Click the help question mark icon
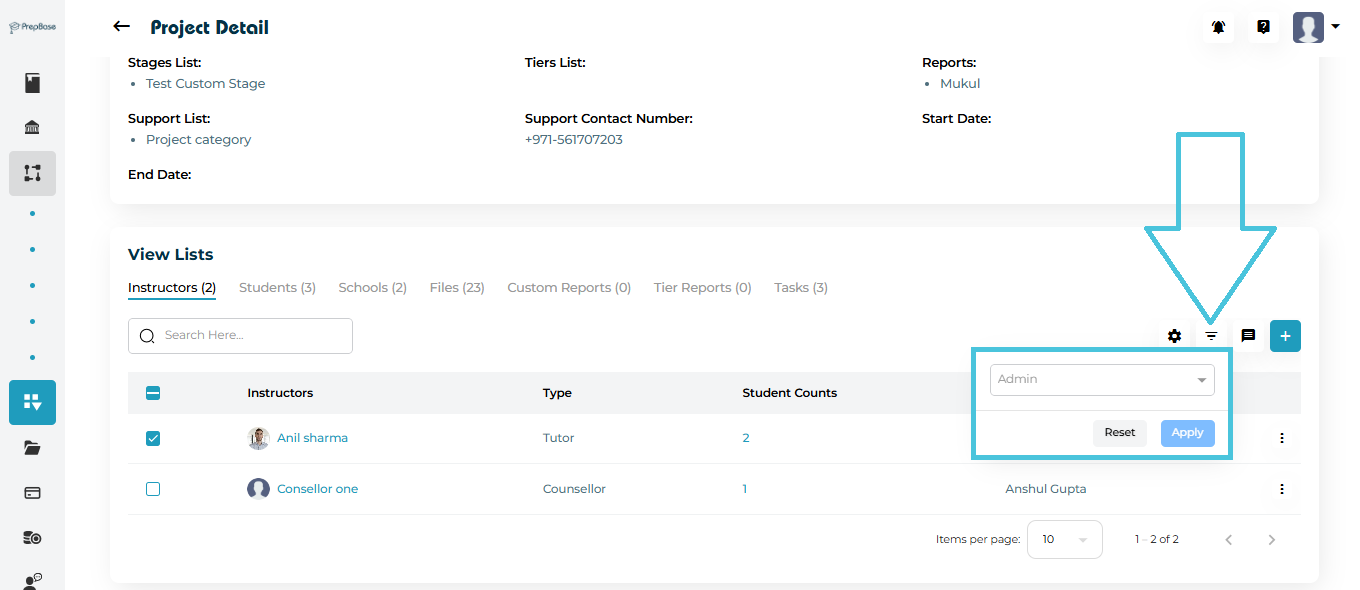Viewport: 1360px width, 590px height. tap(1263, 27)
